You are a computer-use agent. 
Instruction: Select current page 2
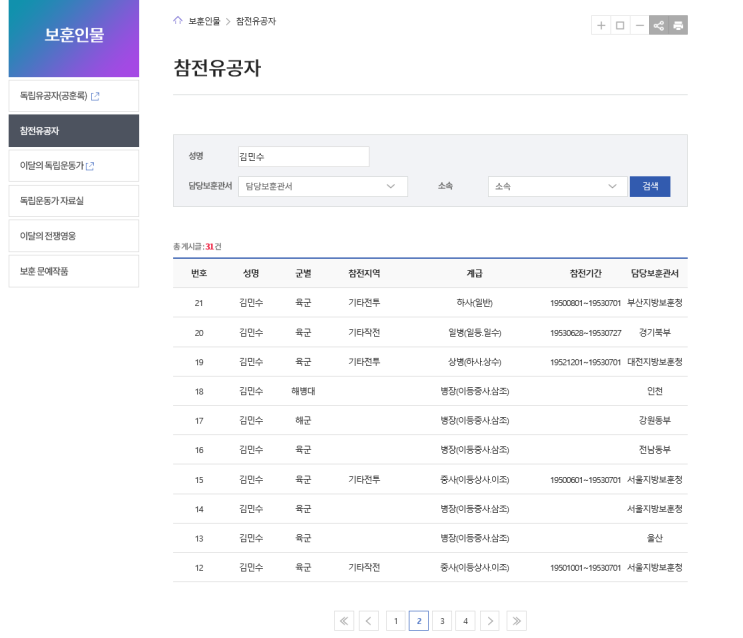(419, 621)
